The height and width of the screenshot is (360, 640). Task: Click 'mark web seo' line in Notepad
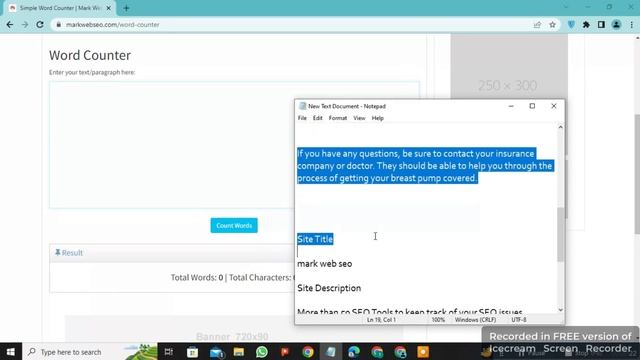click(x=324, y=264)
